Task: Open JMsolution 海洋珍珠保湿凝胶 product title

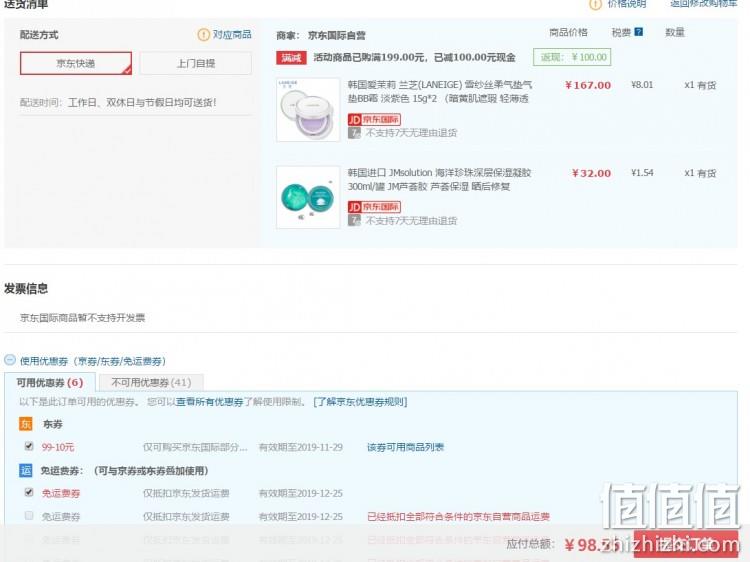Action: (439, 179)
